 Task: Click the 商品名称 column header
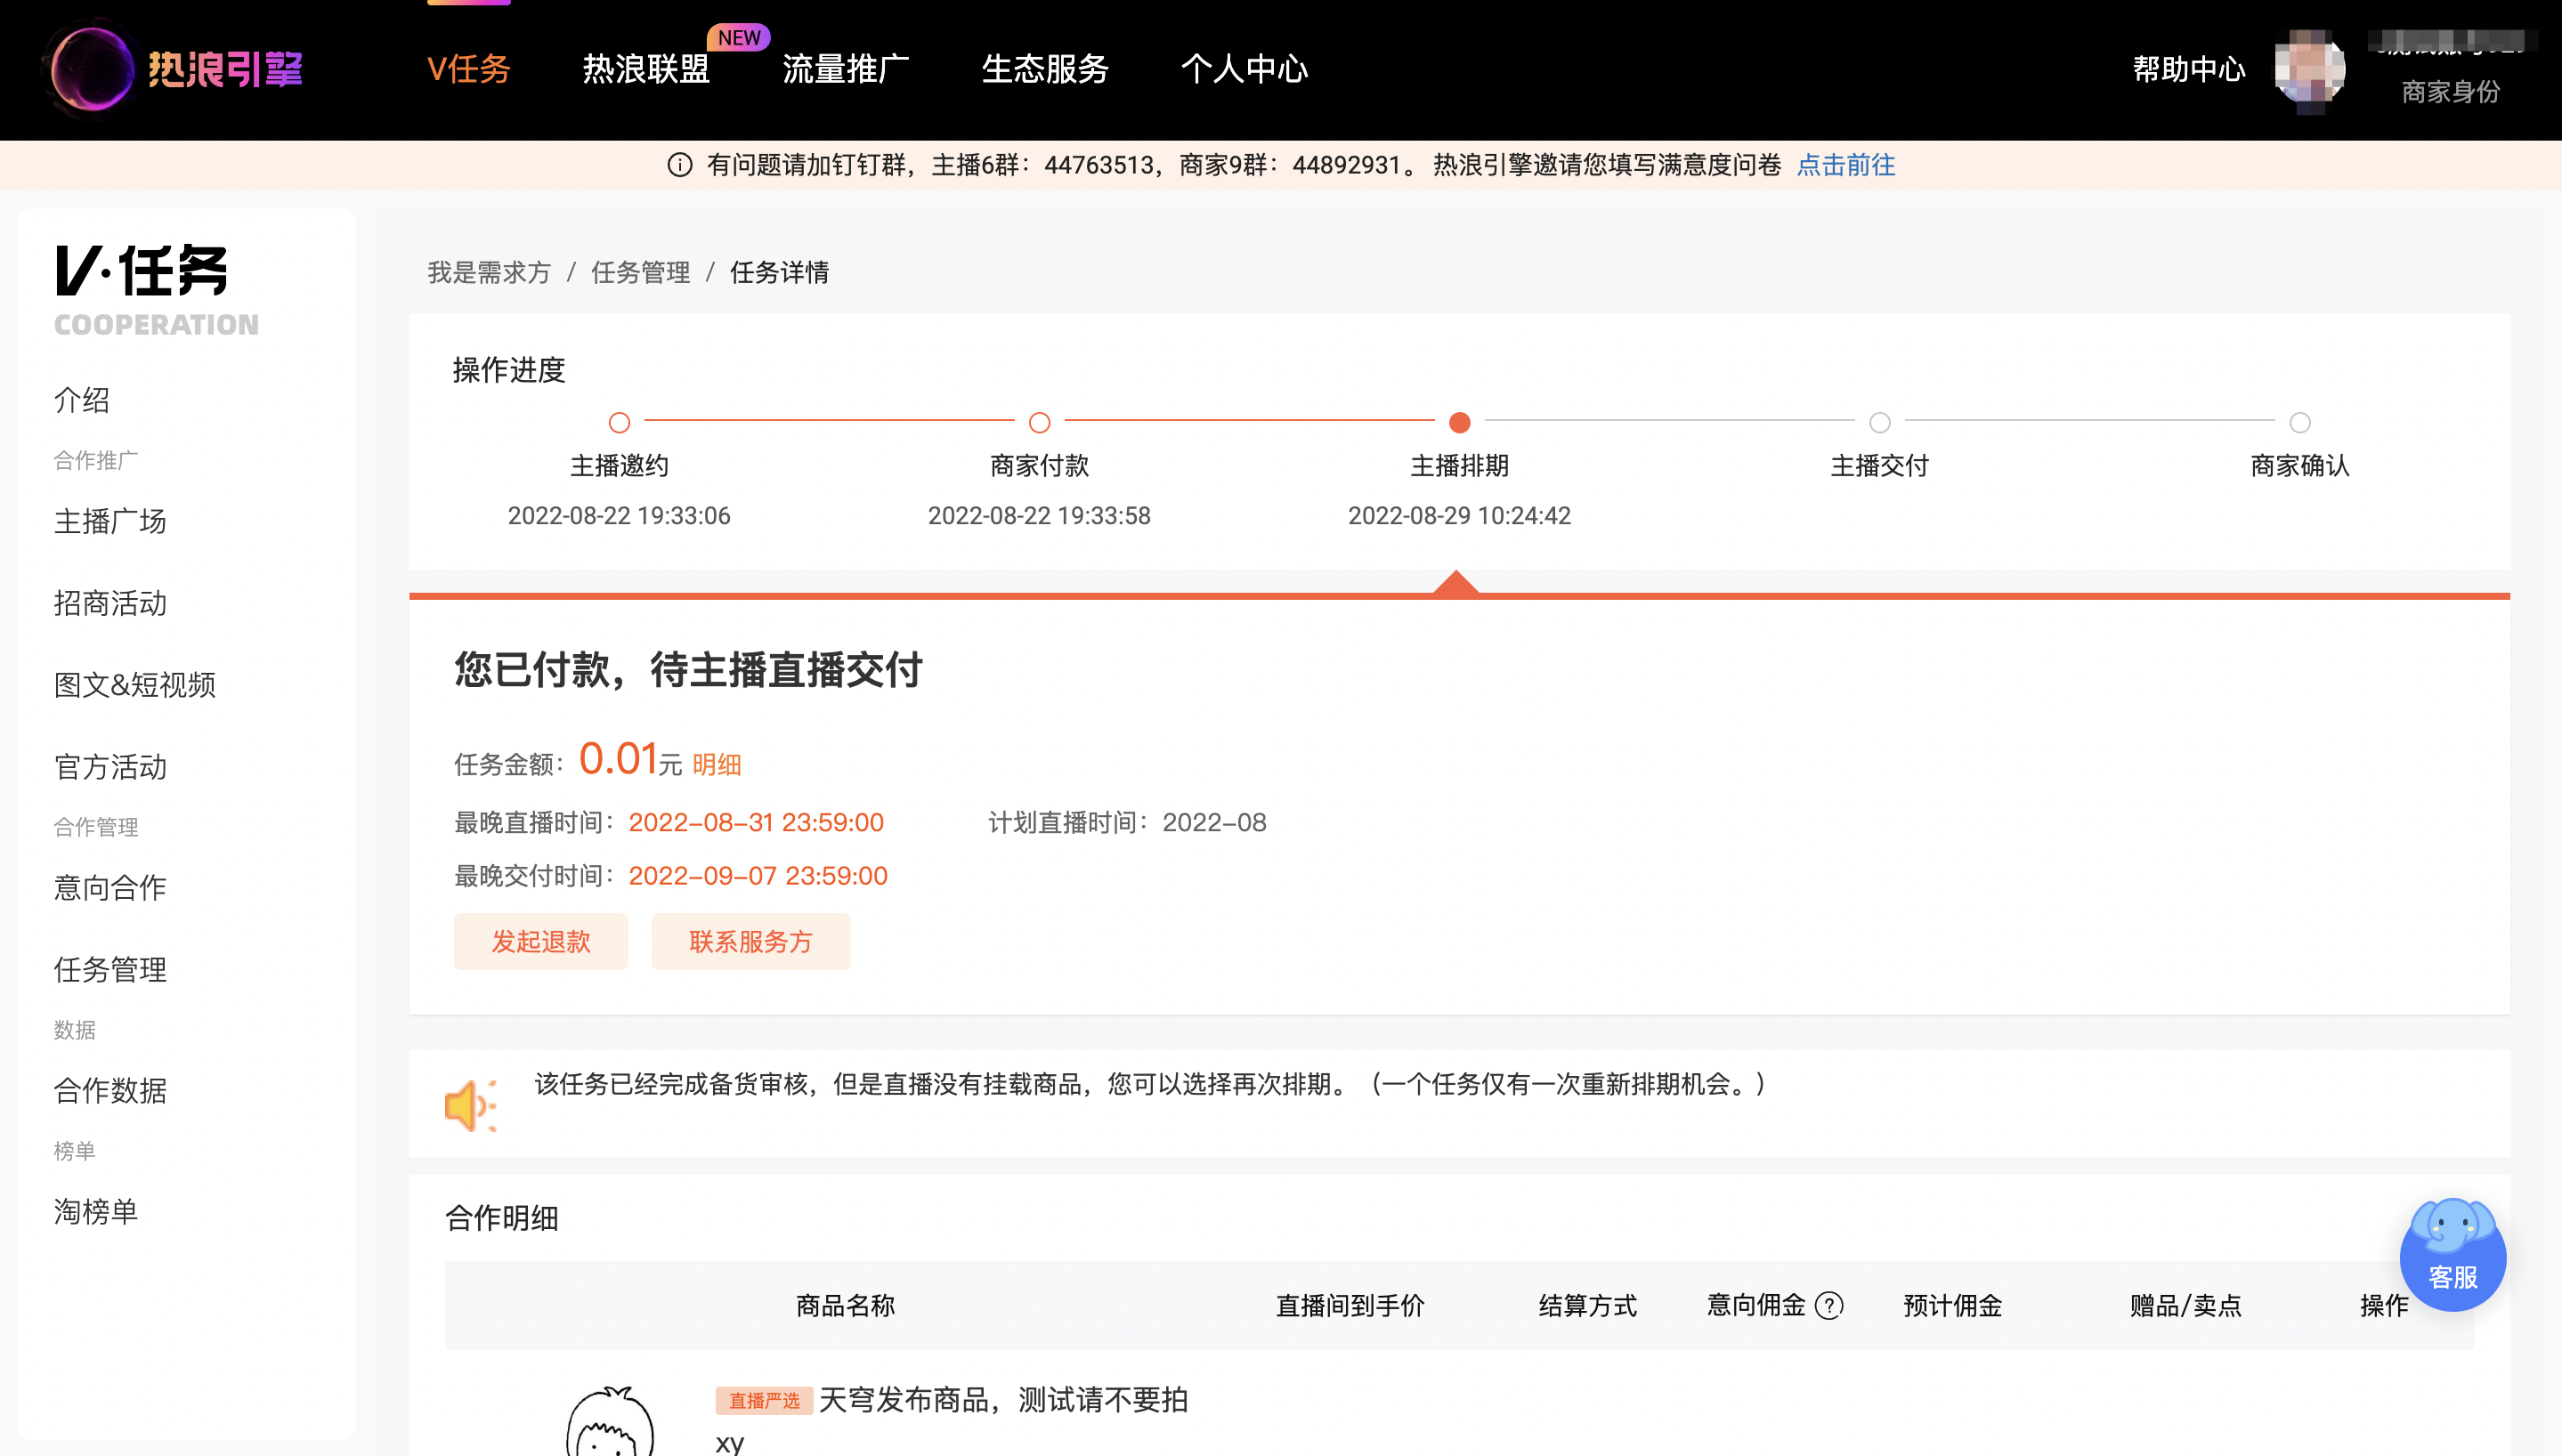point(845,1306)
